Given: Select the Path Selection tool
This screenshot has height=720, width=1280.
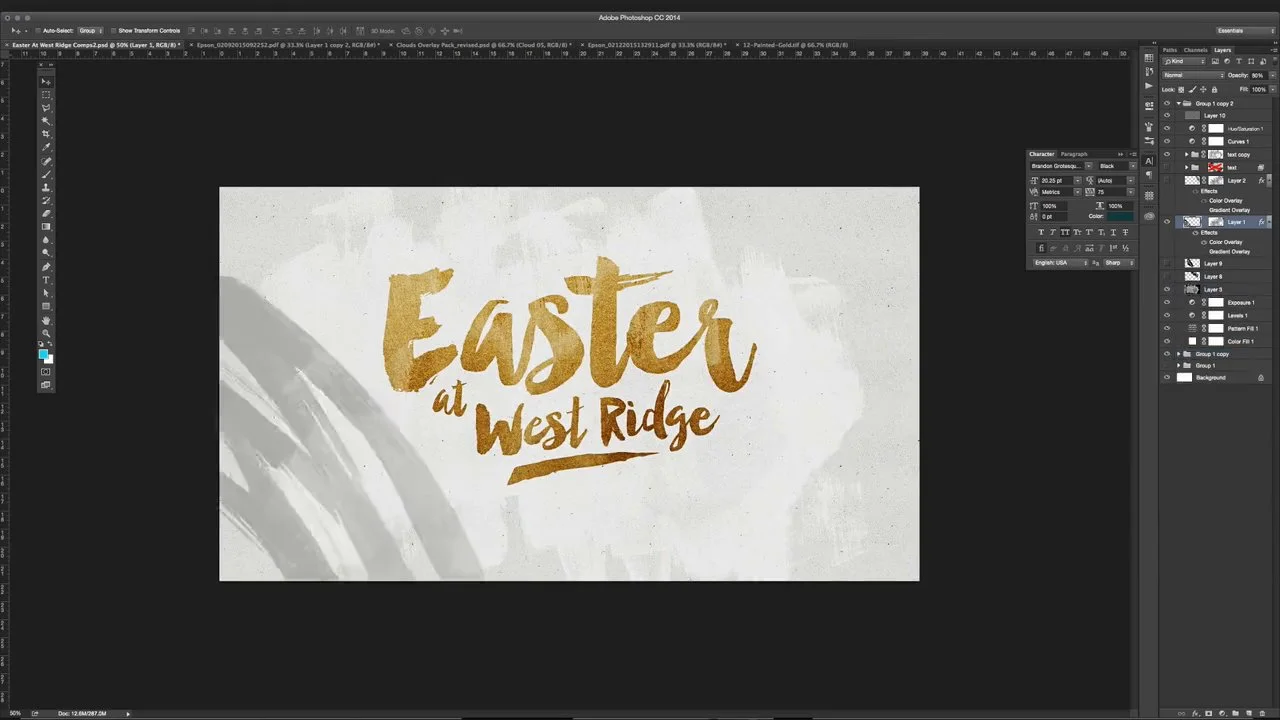Looking at the screenshot, I should (45, 293).
